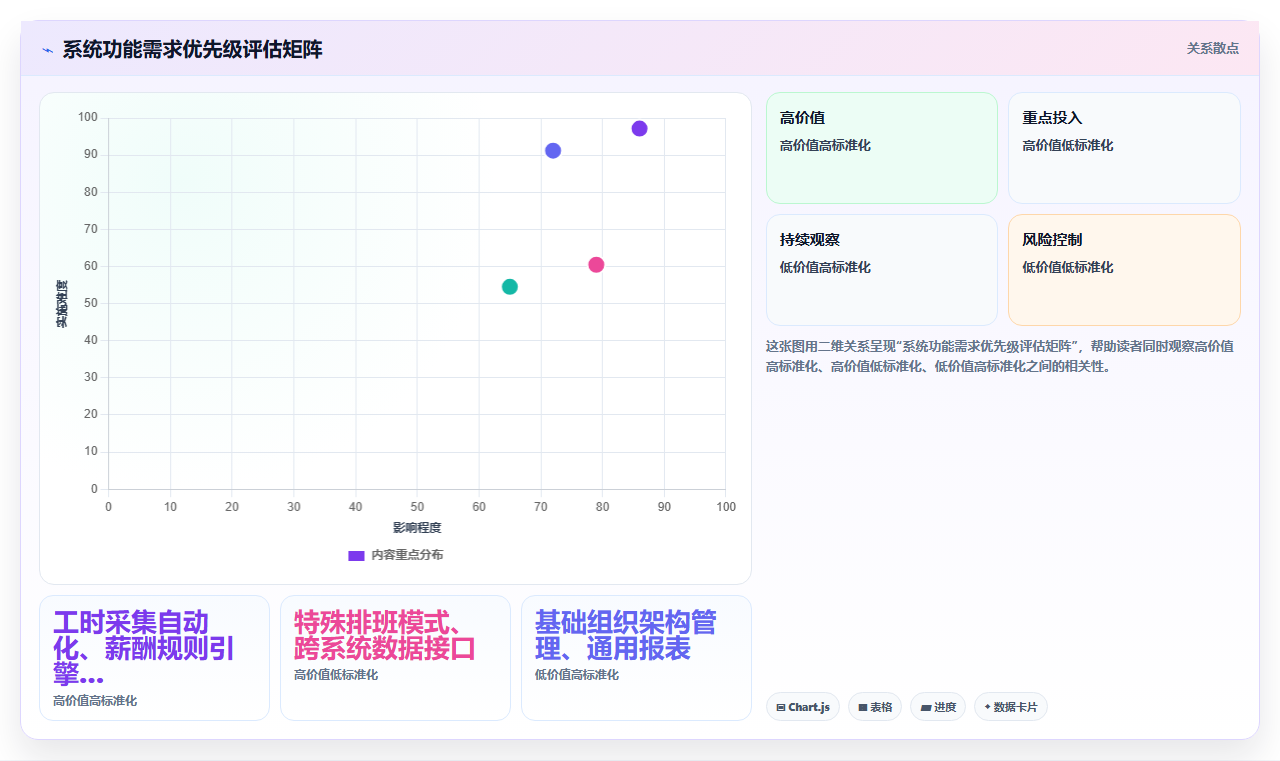Click the purple data point at top right
This screenshot has width=1280, height=761.
click(639, 128)
